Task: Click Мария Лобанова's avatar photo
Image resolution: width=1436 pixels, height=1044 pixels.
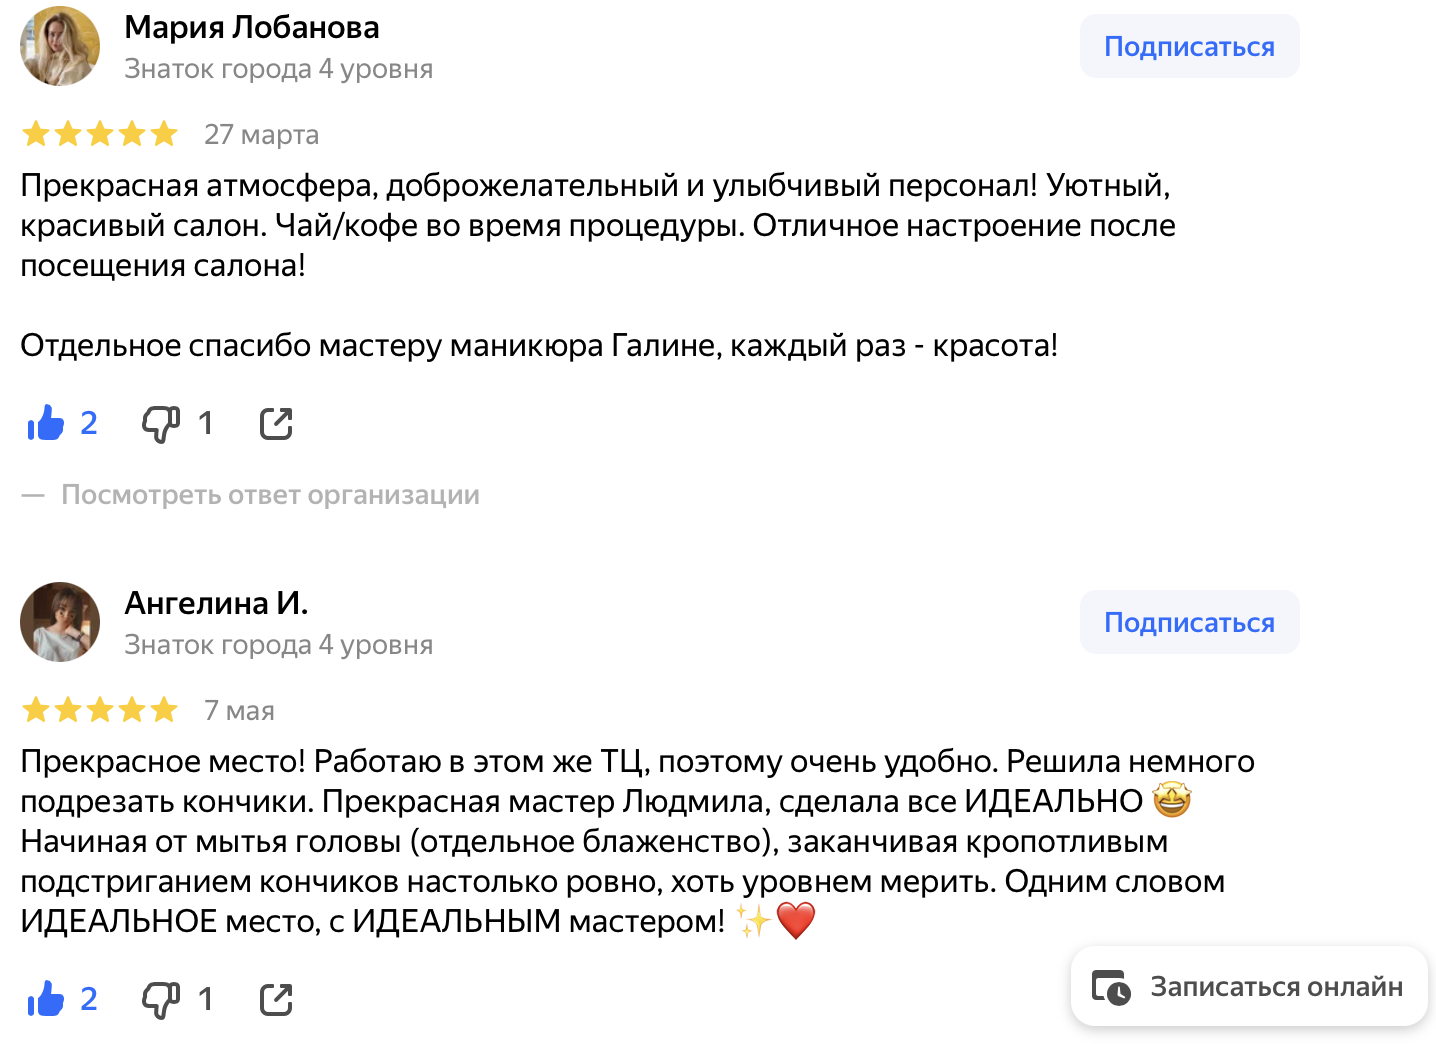Action: click(x=60, y=46)
